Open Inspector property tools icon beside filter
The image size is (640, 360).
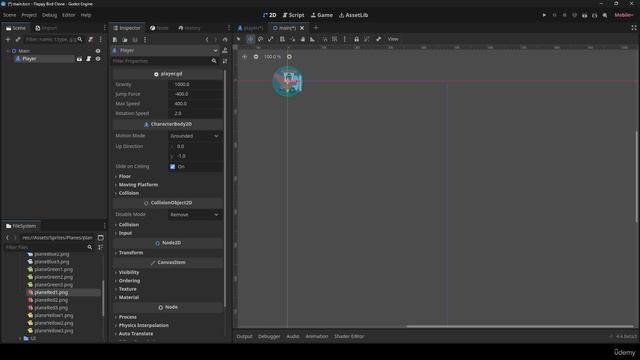point(225,61)
